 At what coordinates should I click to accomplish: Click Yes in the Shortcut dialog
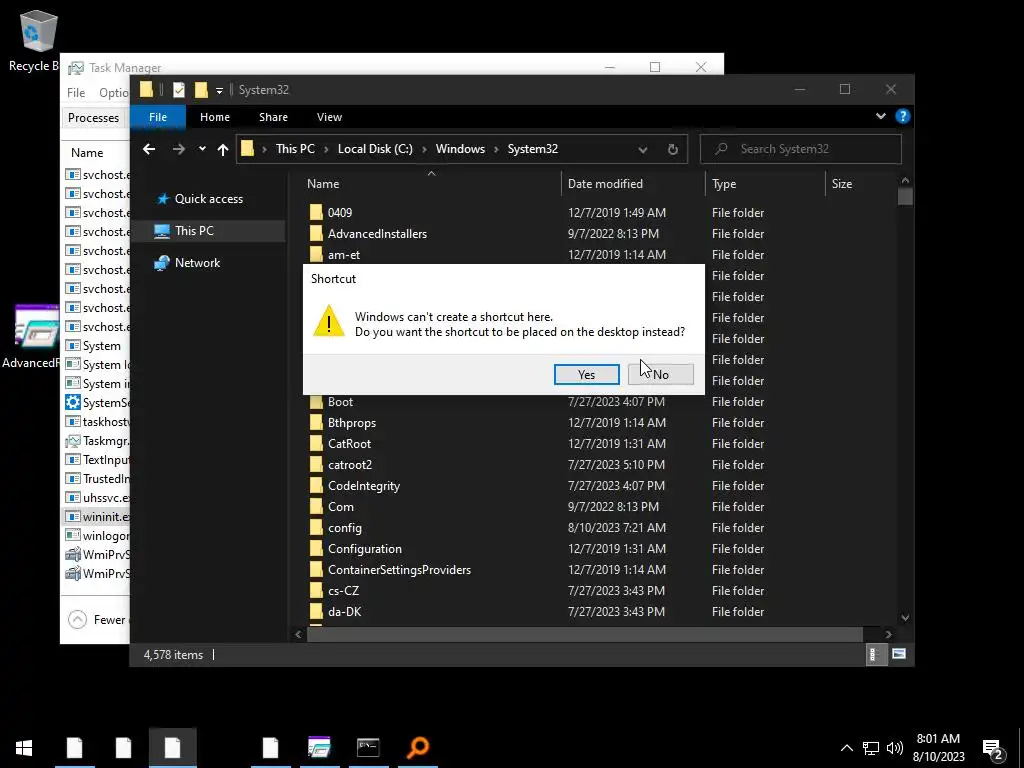point(586,374)
